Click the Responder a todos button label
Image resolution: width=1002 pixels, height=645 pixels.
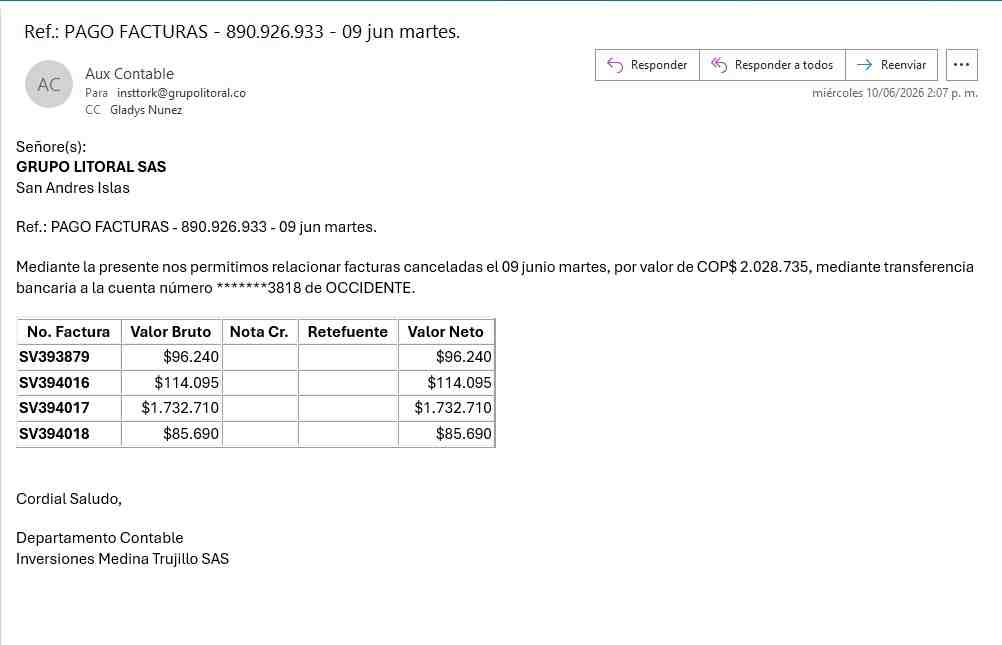pos(783,65)
